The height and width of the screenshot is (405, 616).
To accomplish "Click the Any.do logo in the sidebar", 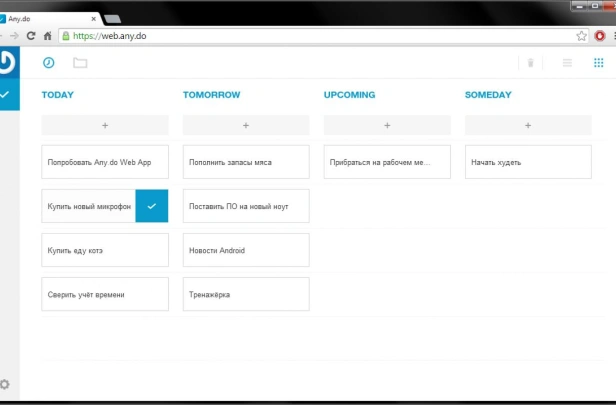I will [x=9, y=62].
